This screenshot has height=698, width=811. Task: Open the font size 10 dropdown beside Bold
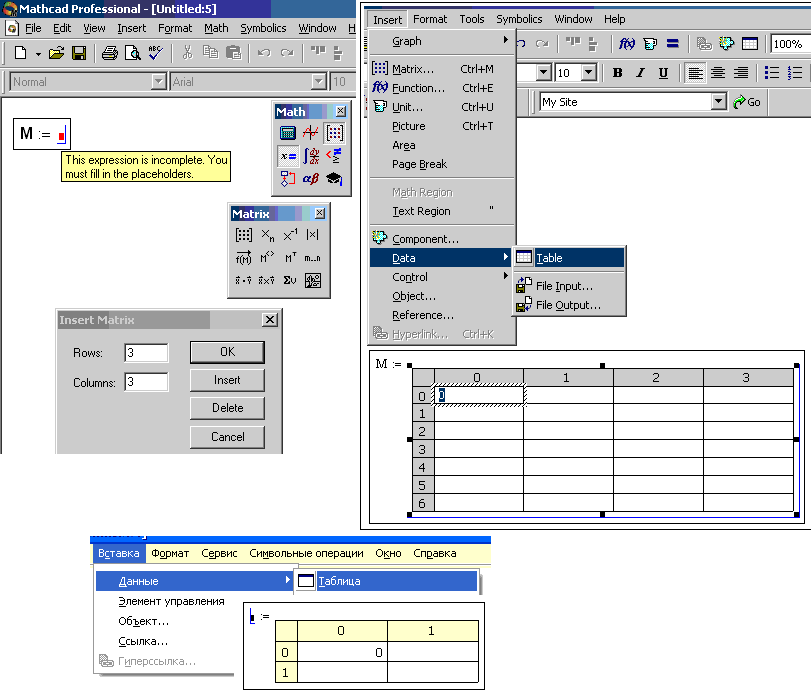click(589, 73)
